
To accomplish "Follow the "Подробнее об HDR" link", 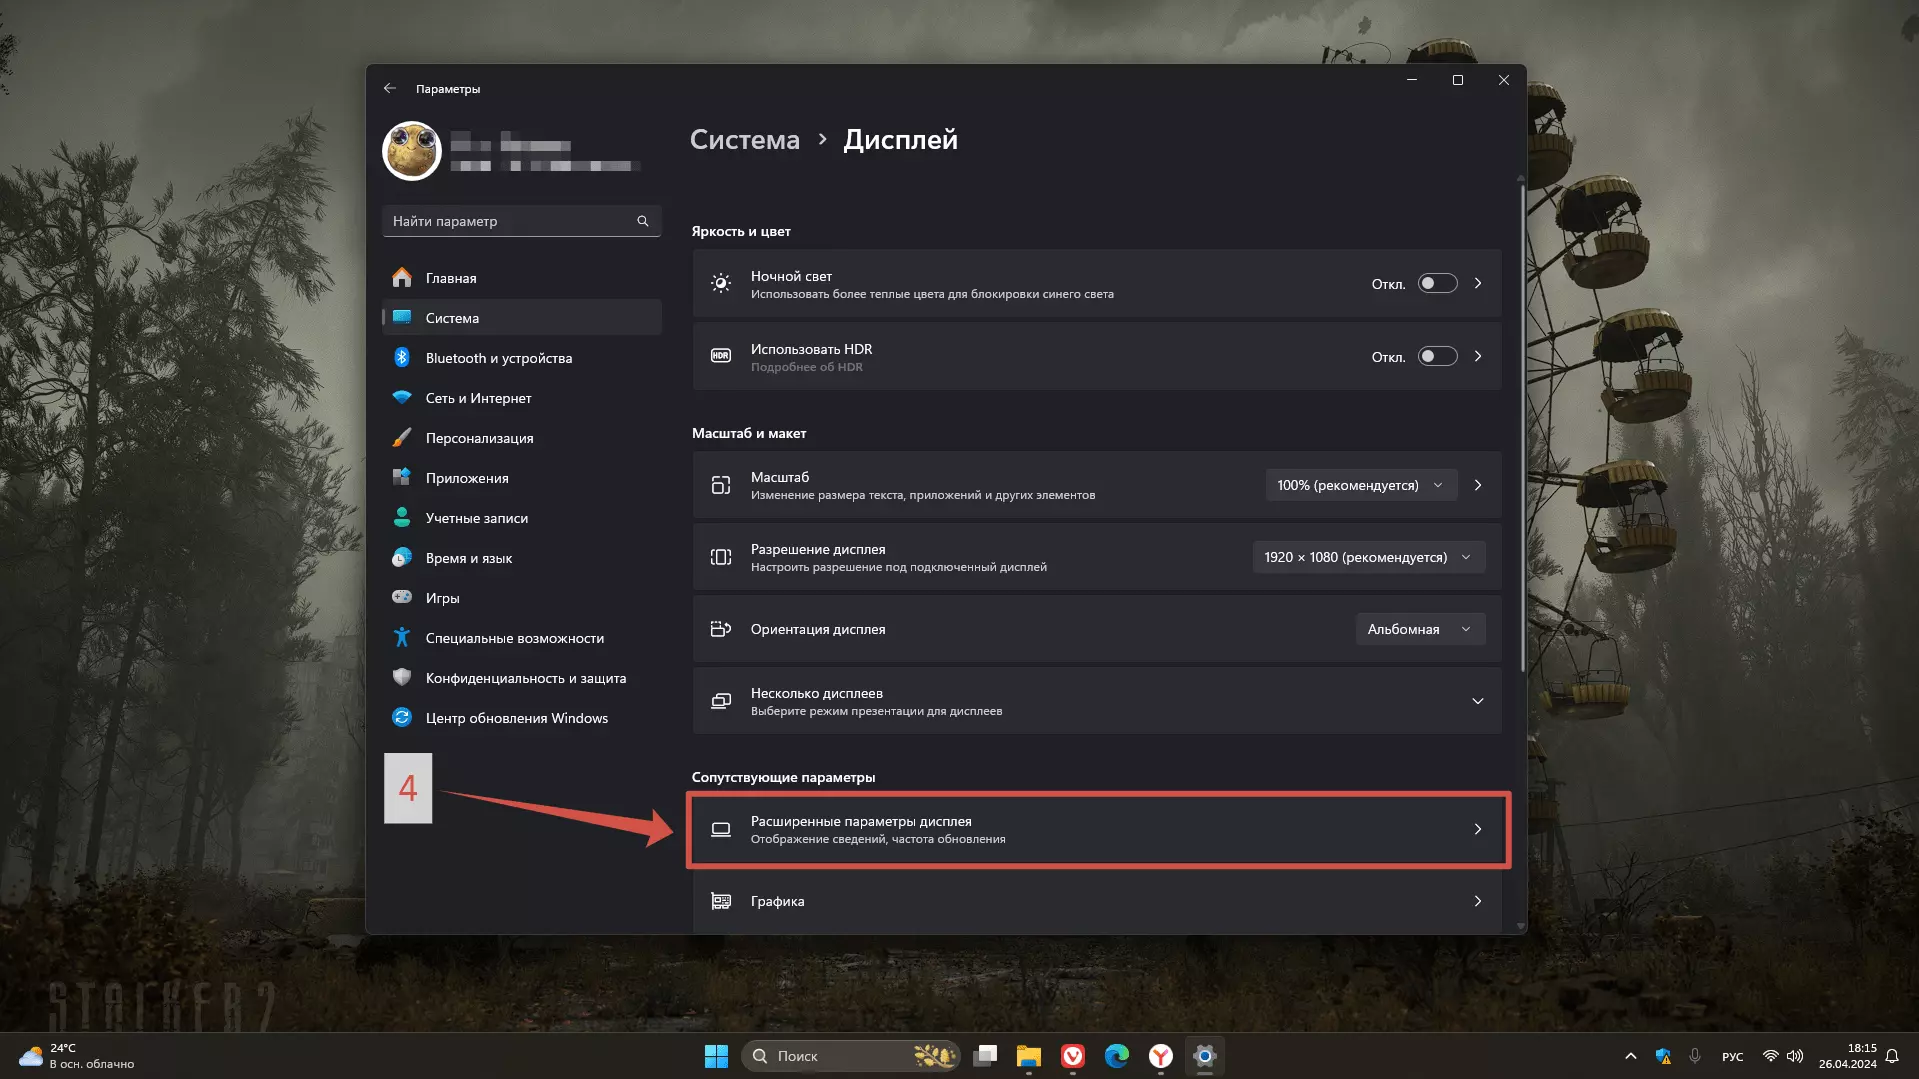I will (807, 368).
